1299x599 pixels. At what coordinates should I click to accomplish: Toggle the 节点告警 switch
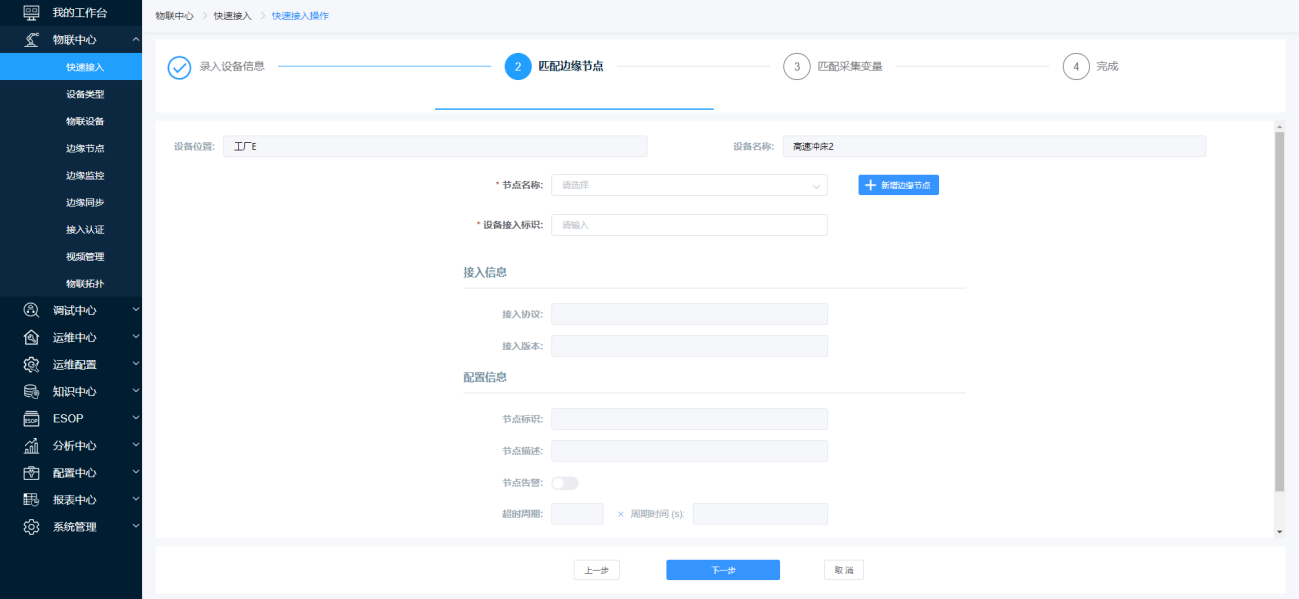click(x=565, y=483)
